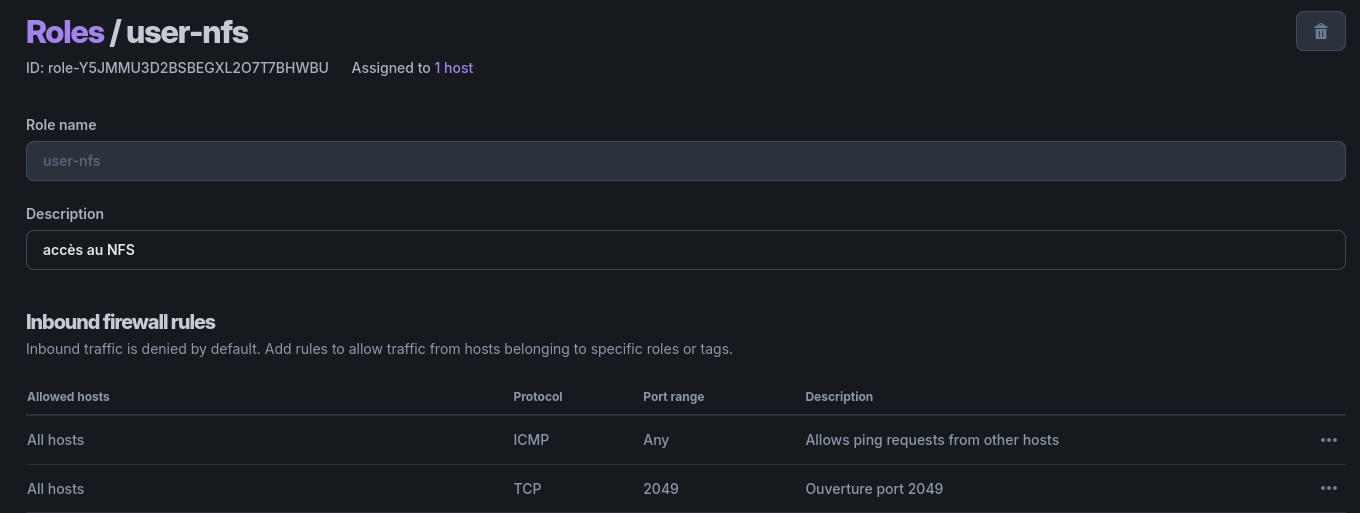
Task: Click the Description column header in the rules table
Action: [x=839, y=397]
